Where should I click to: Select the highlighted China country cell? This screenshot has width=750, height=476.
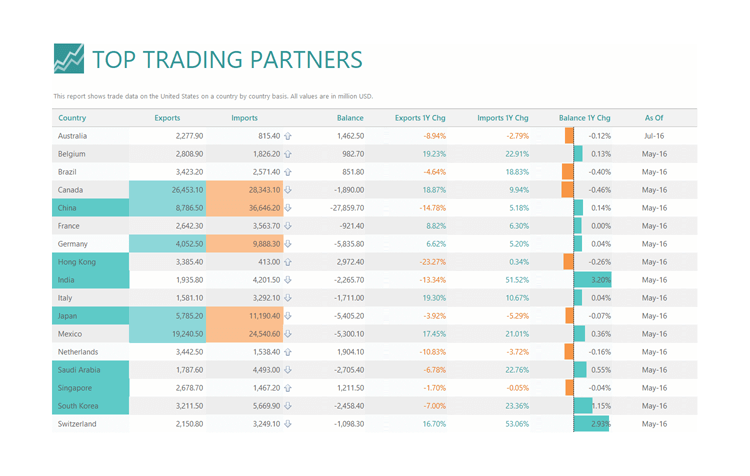(90, 208)
